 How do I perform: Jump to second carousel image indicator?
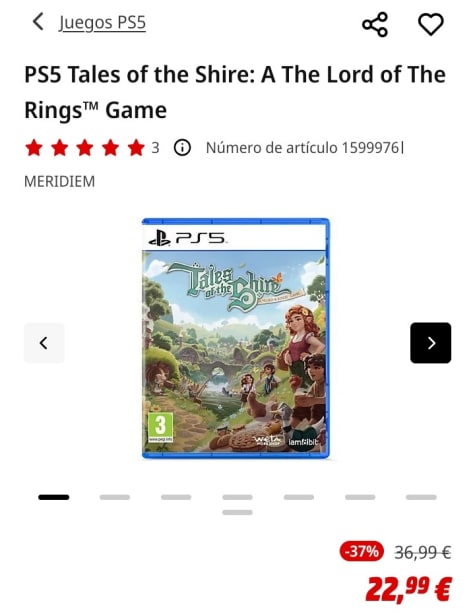click(115, 497)
